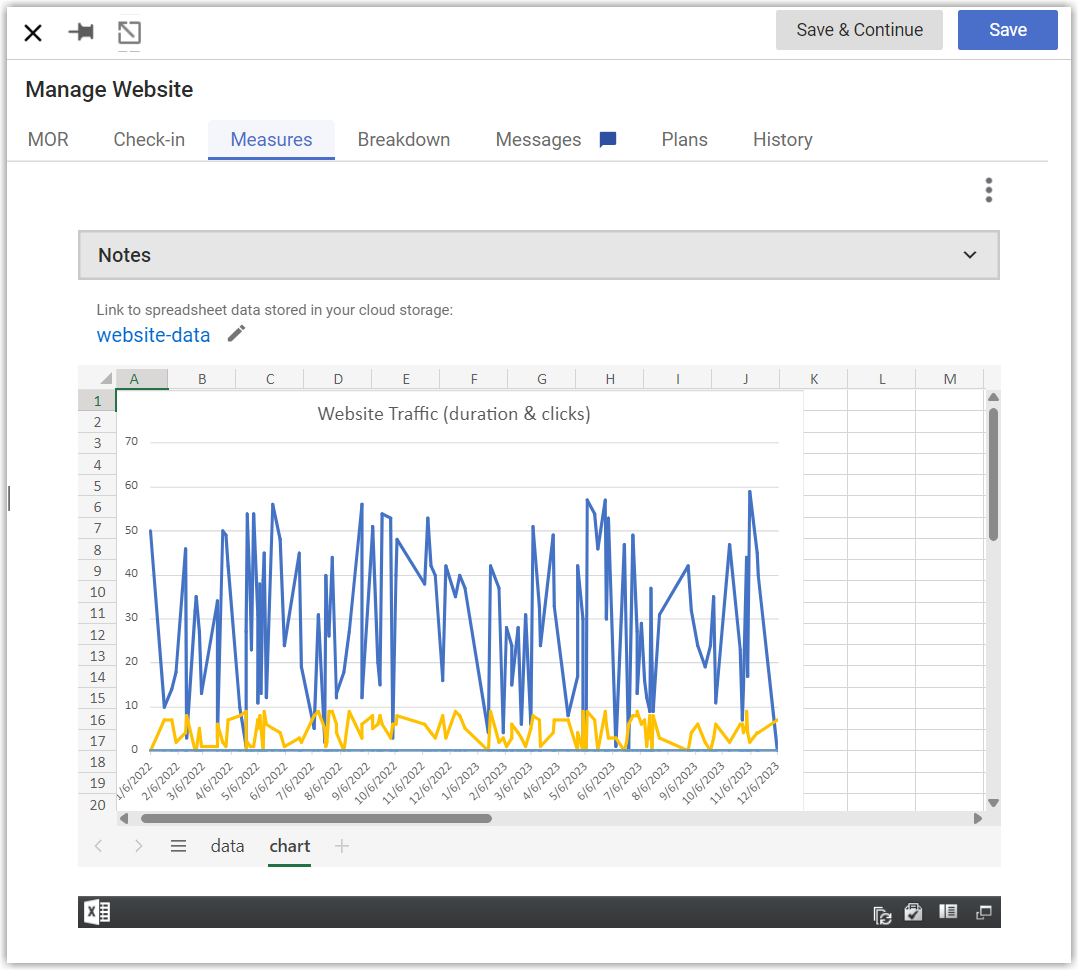
Task: Open the three-dot more options menu
Action: 988,190
